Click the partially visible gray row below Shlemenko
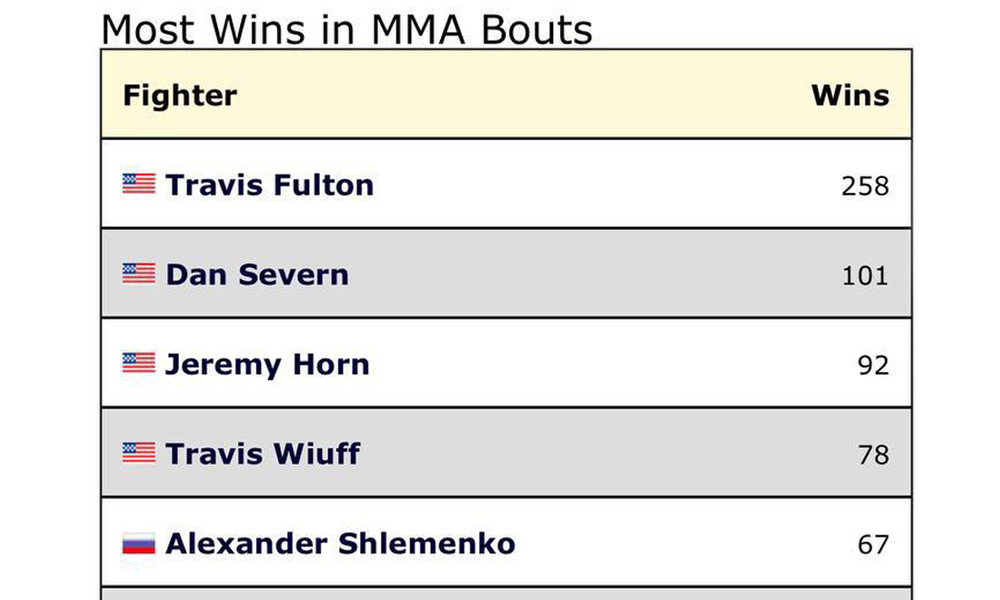The width and height of the screenshot is (1000, 600). click(506, 594)
